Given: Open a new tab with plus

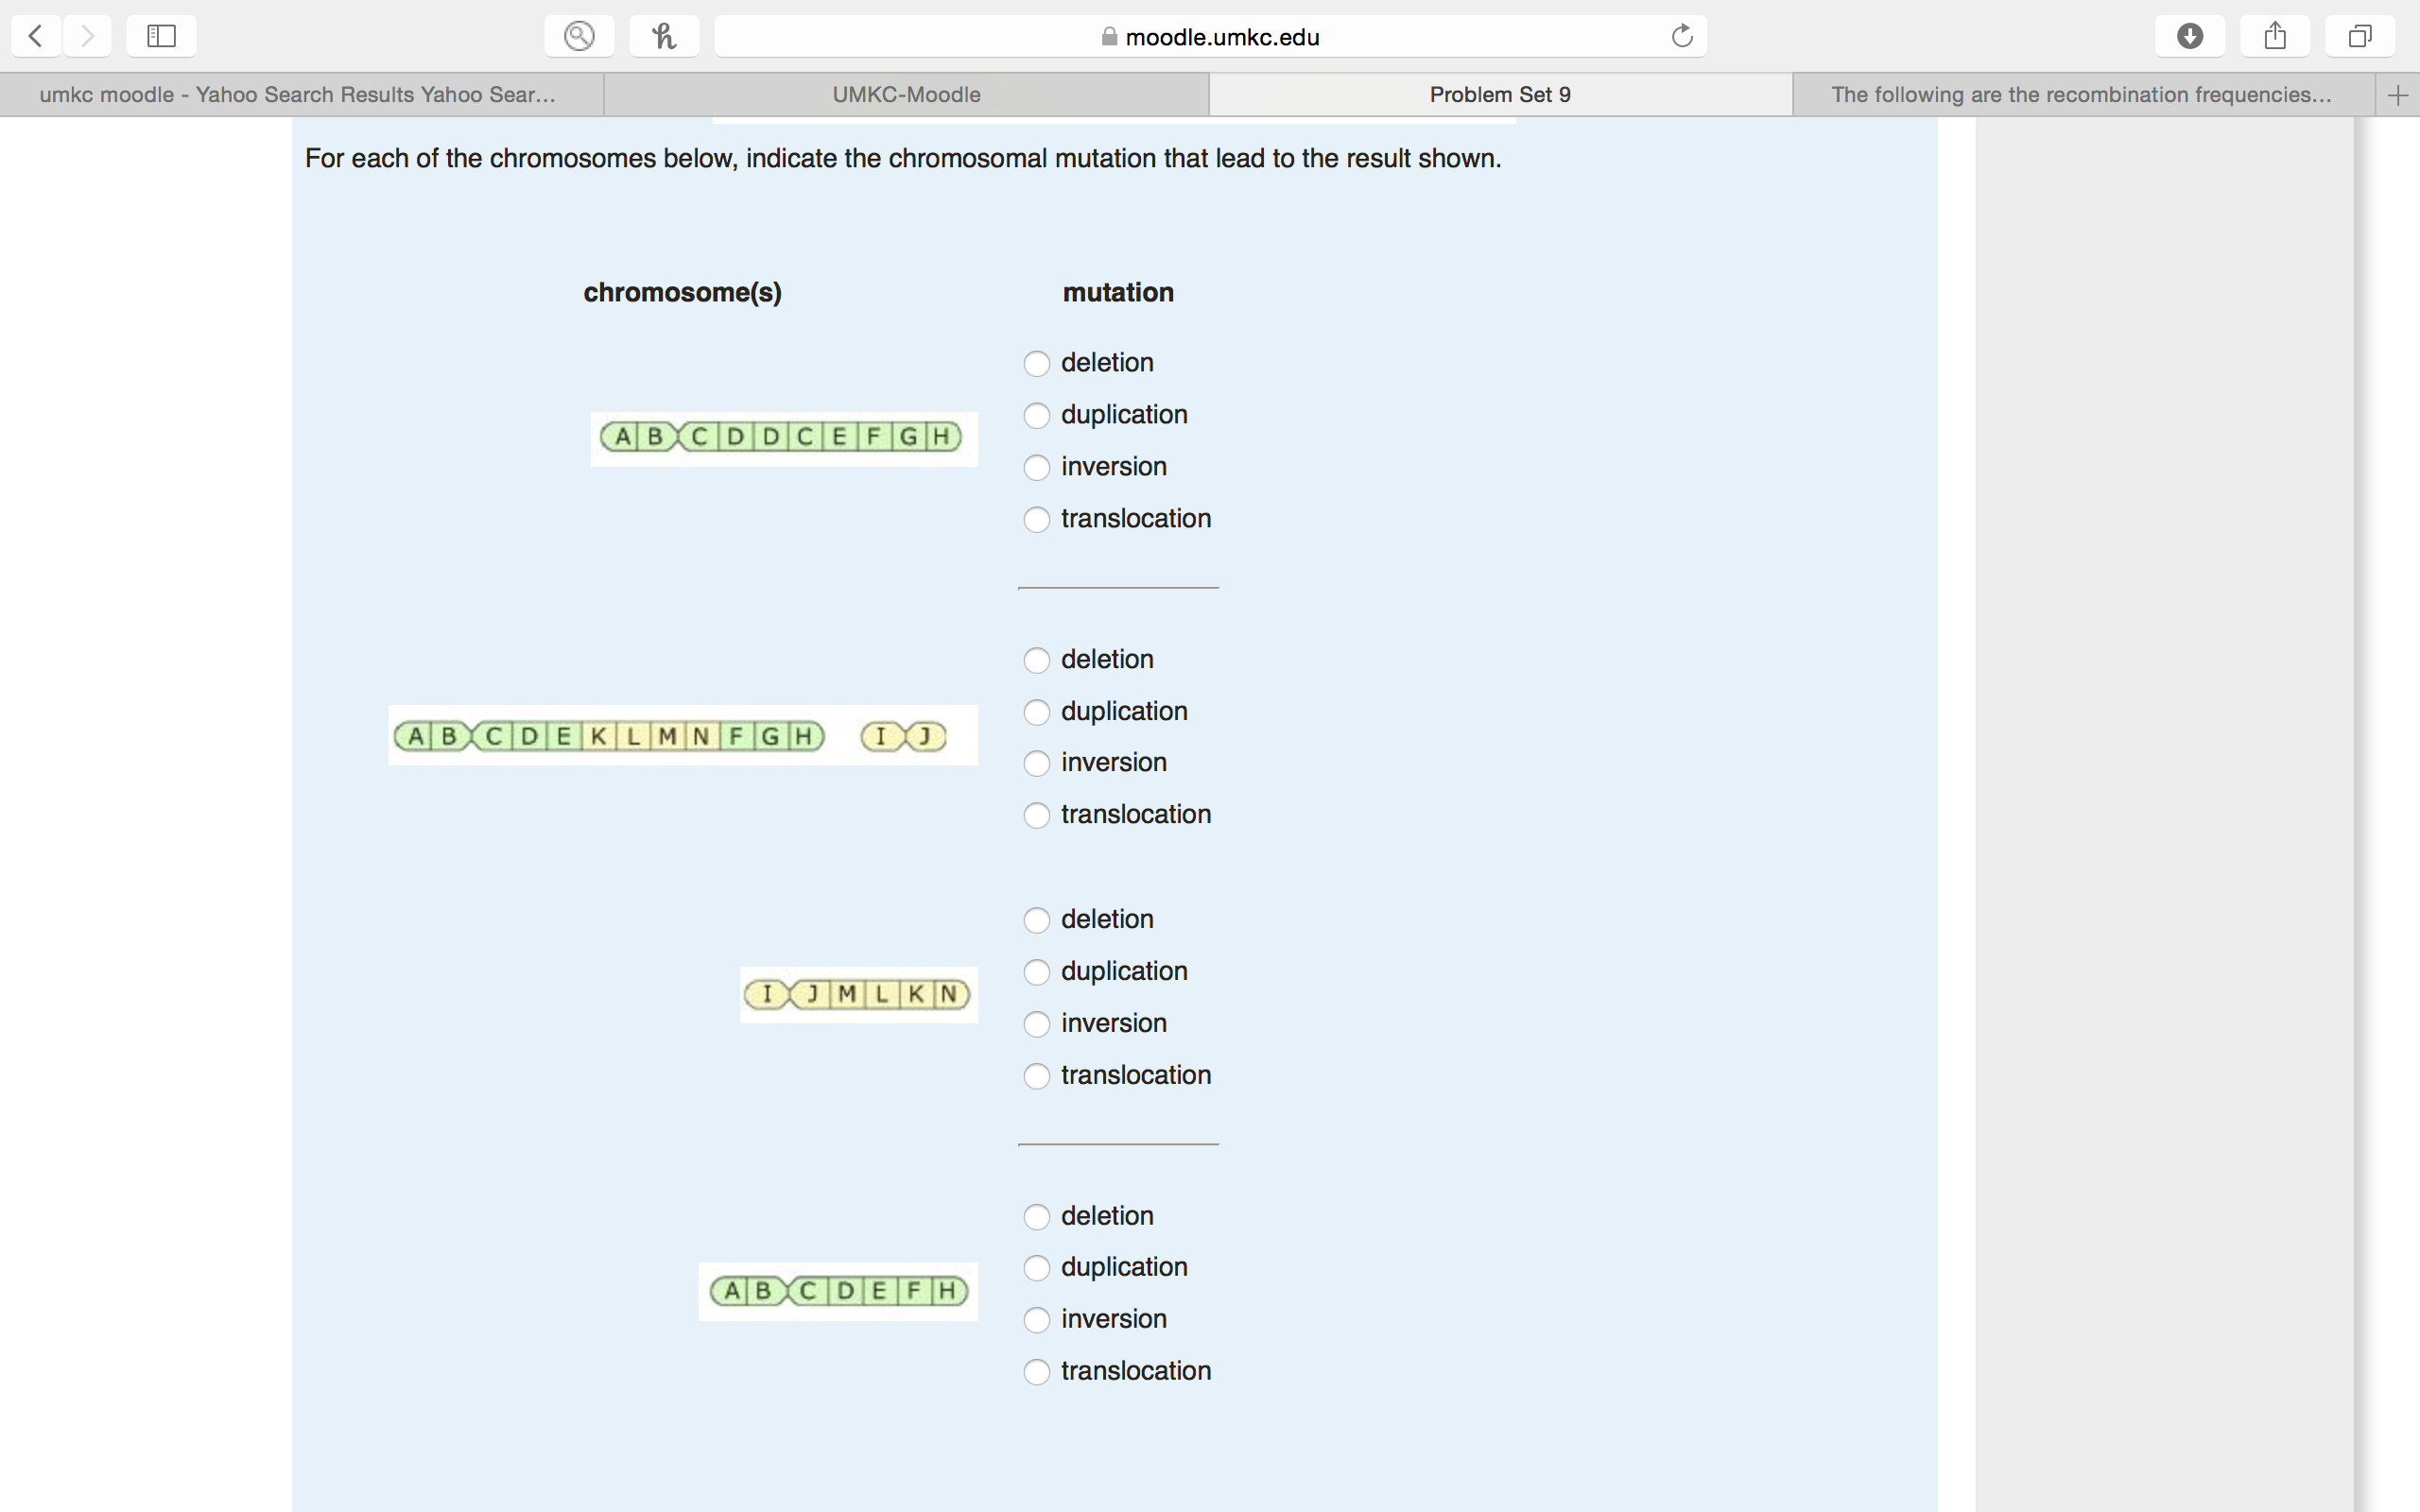Looking at the screenshot, I should (x=2397, y=95).
